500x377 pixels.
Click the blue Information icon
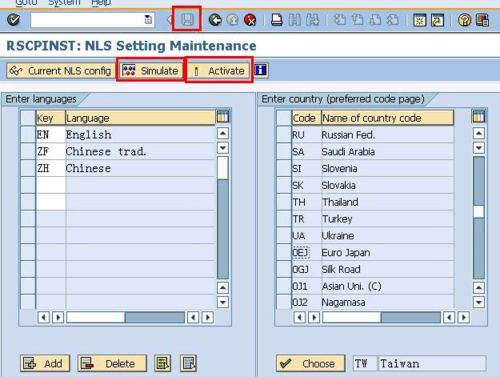pyautogui.click(x=261, y=70)
